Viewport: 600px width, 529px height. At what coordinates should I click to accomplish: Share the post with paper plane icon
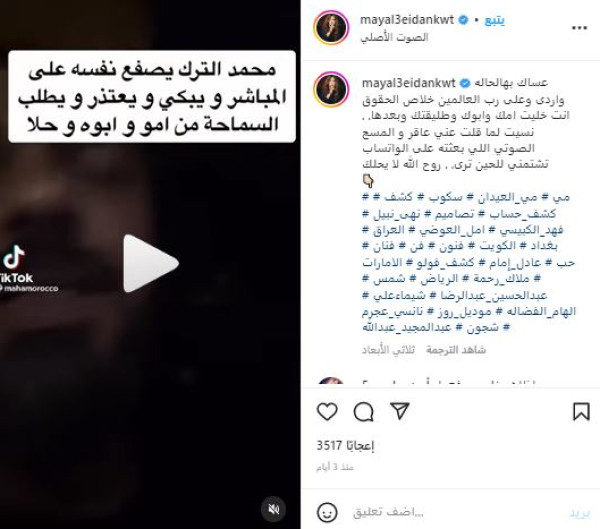pos(399,411)
